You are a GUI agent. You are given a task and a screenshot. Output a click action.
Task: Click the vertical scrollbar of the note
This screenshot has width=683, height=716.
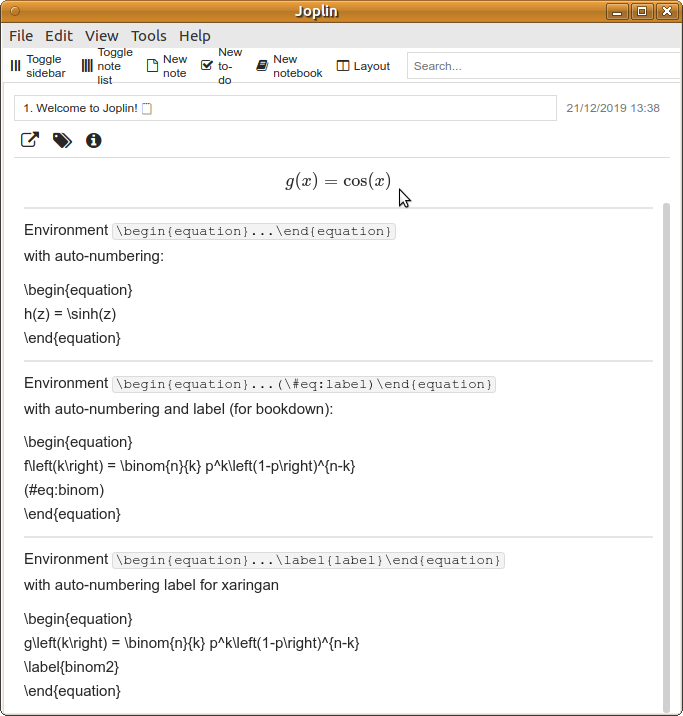click(x=667, y=457)
